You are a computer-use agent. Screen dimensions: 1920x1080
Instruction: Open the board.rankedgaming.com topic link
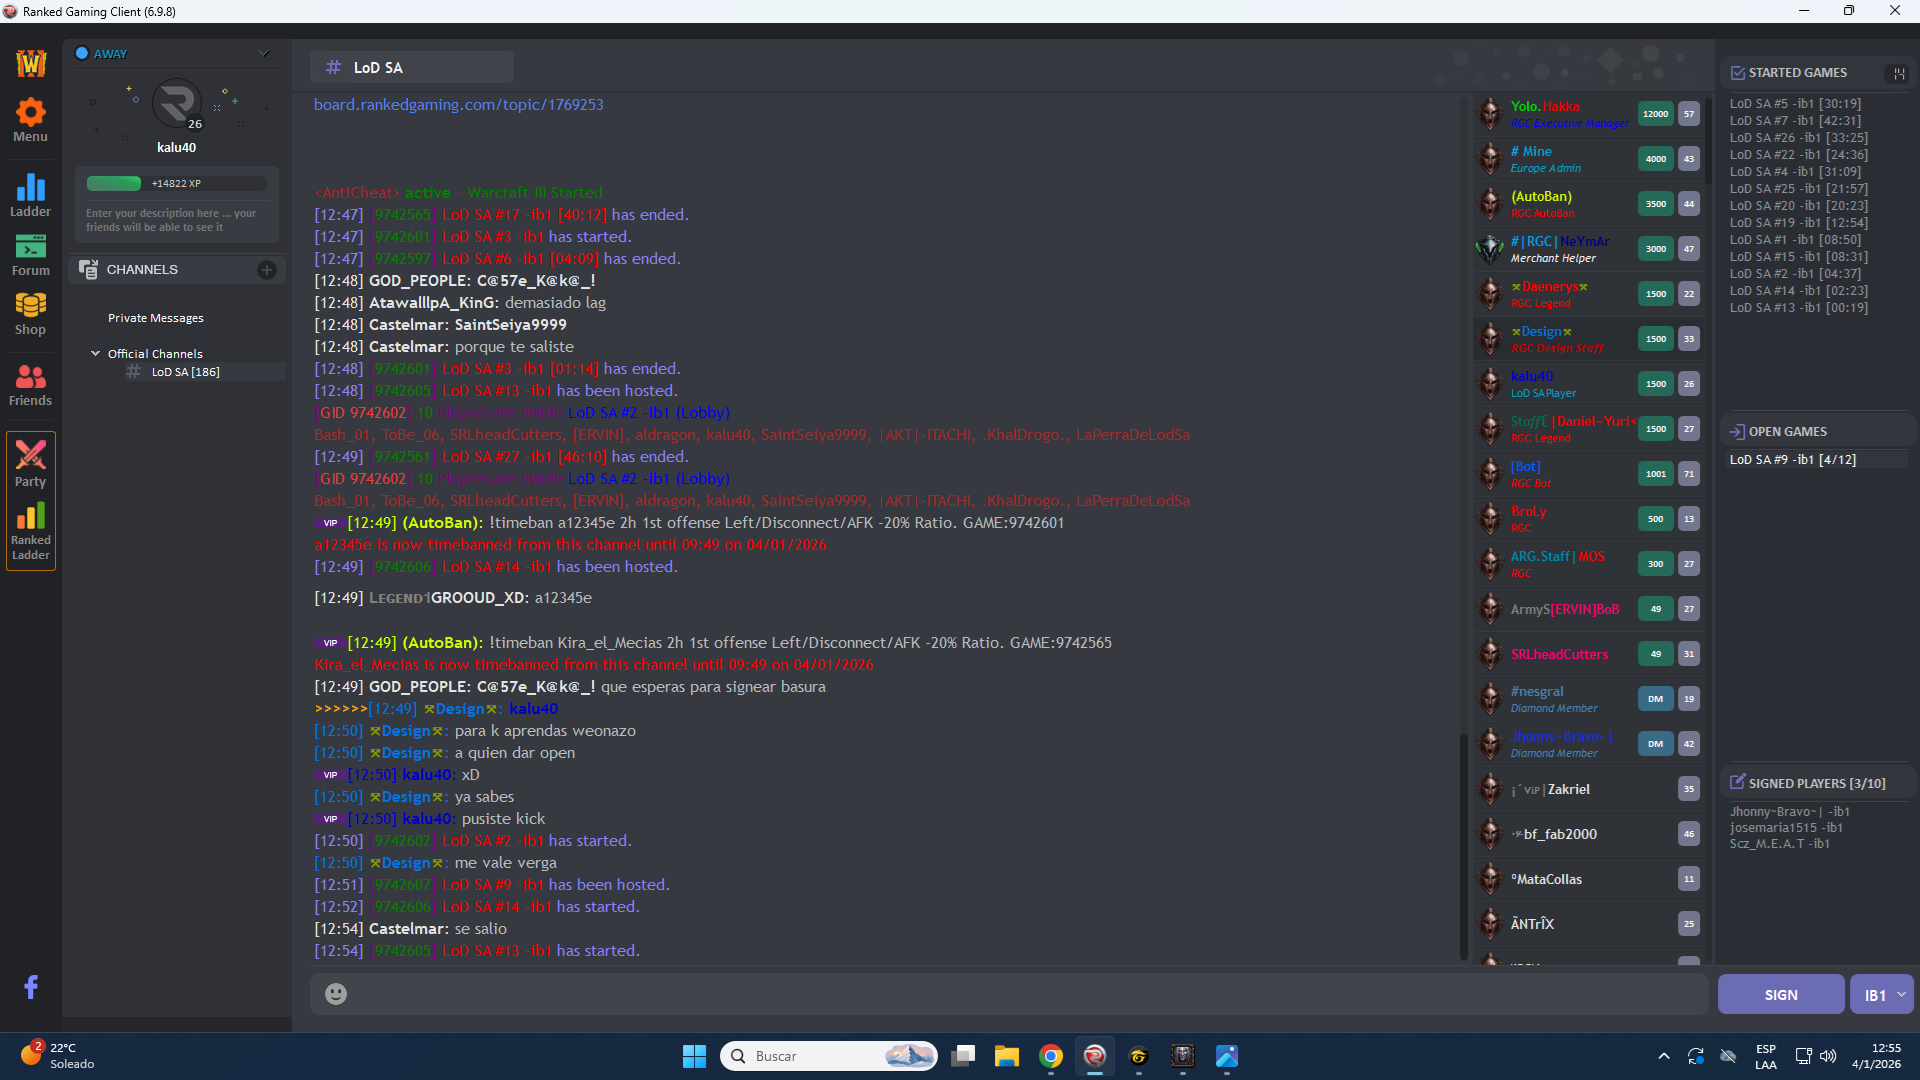pyautogui.click(x=458, y=105)
